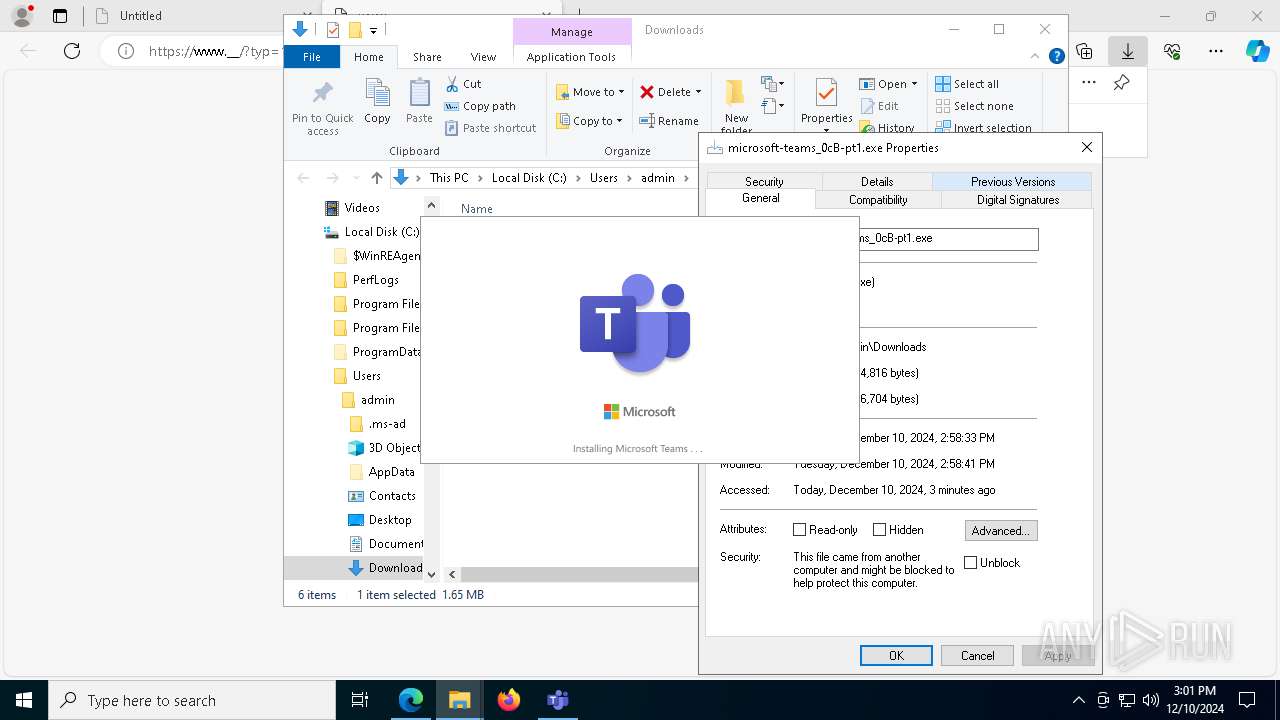The width and height of the screenshot is (1280, 720).
Task: Click Invert selection in the ribbon
Action: 983,128
